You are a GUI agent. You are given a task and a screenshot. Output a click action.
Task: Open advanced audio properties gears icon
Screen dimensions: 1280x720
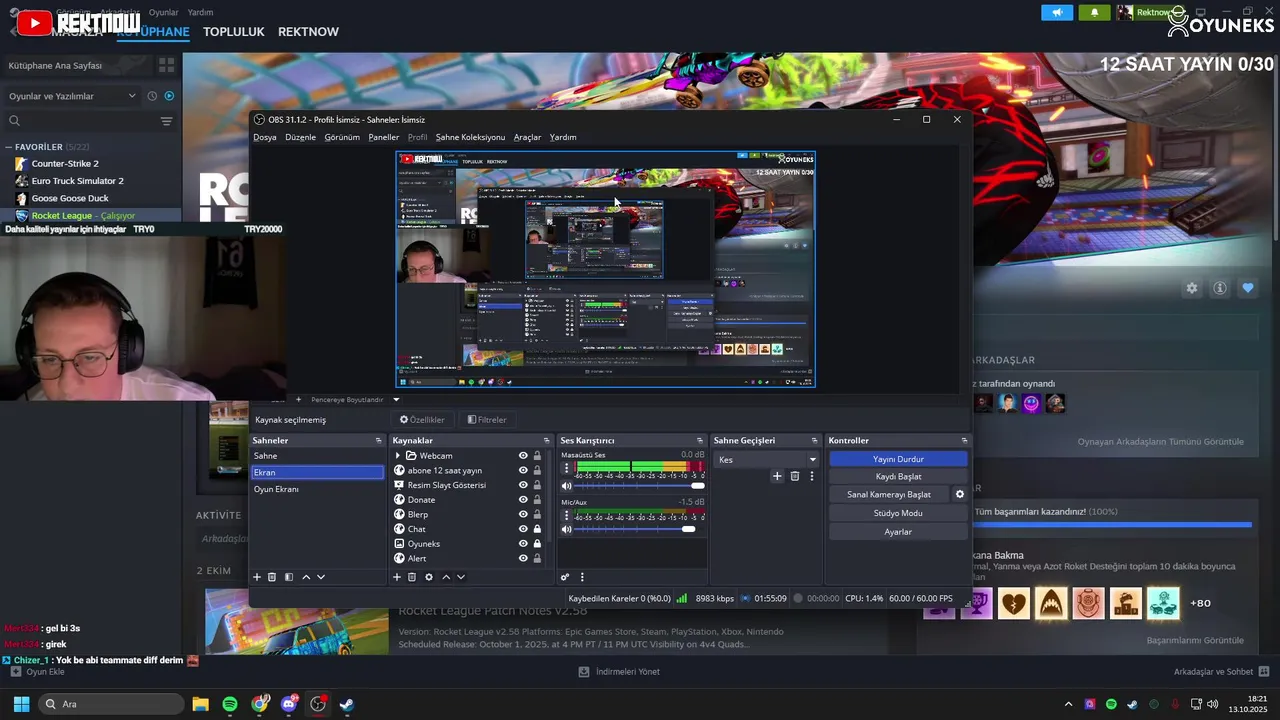pos(565,577)
